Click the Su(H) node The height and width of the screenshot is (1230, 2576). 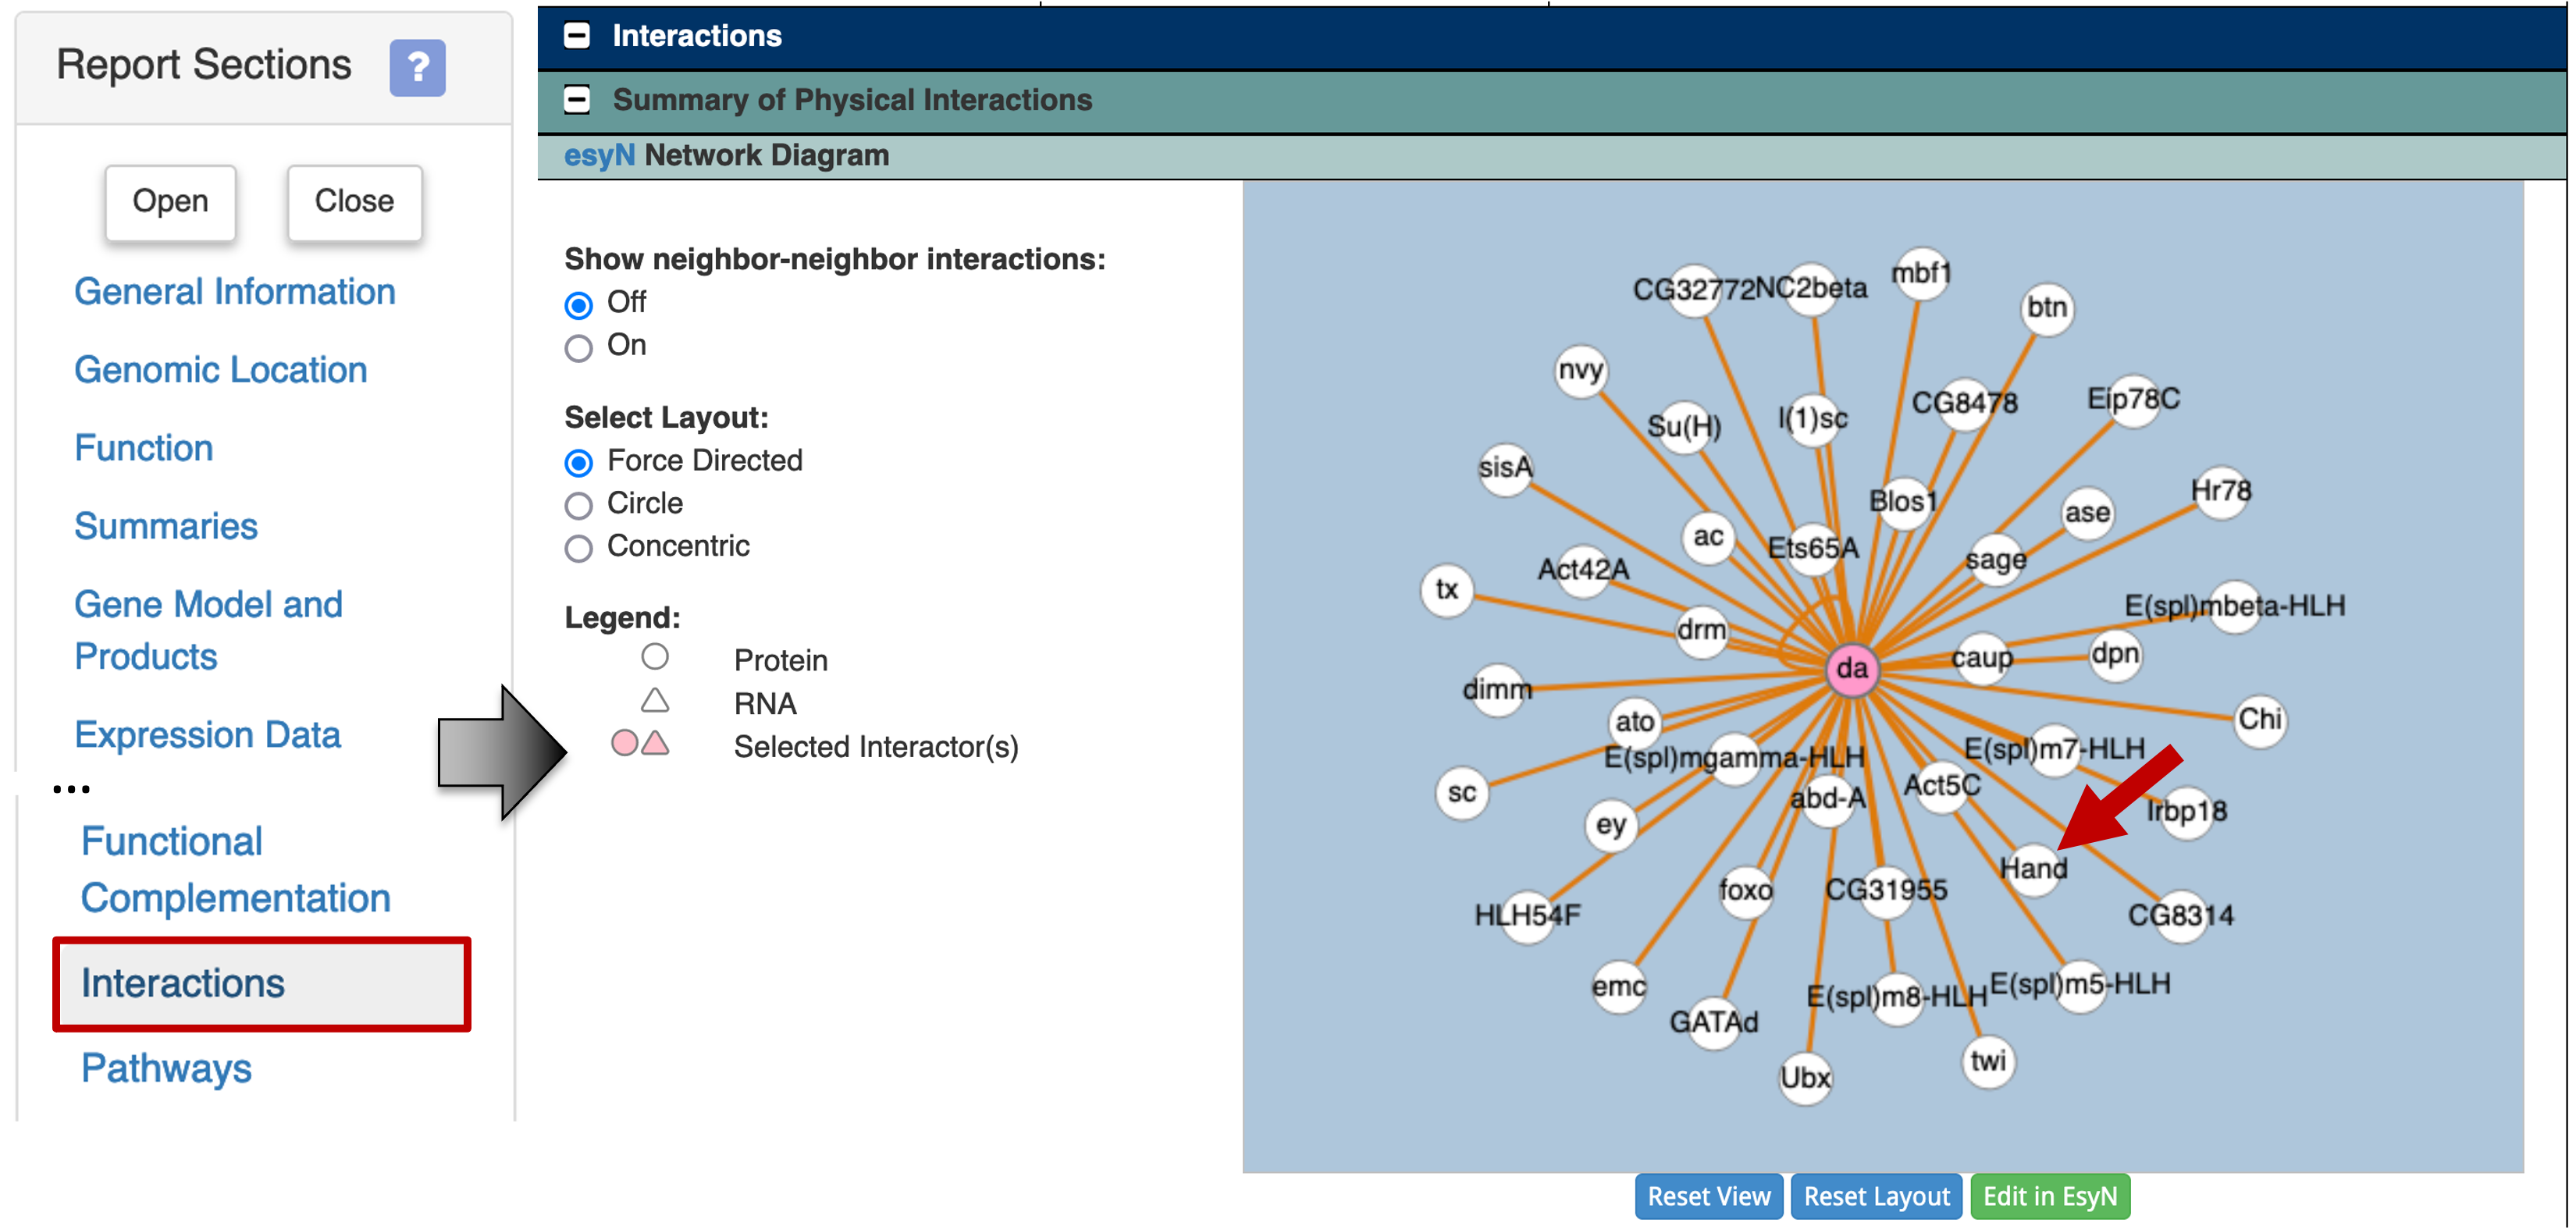pyautogui.click(x=1684, y=426)
